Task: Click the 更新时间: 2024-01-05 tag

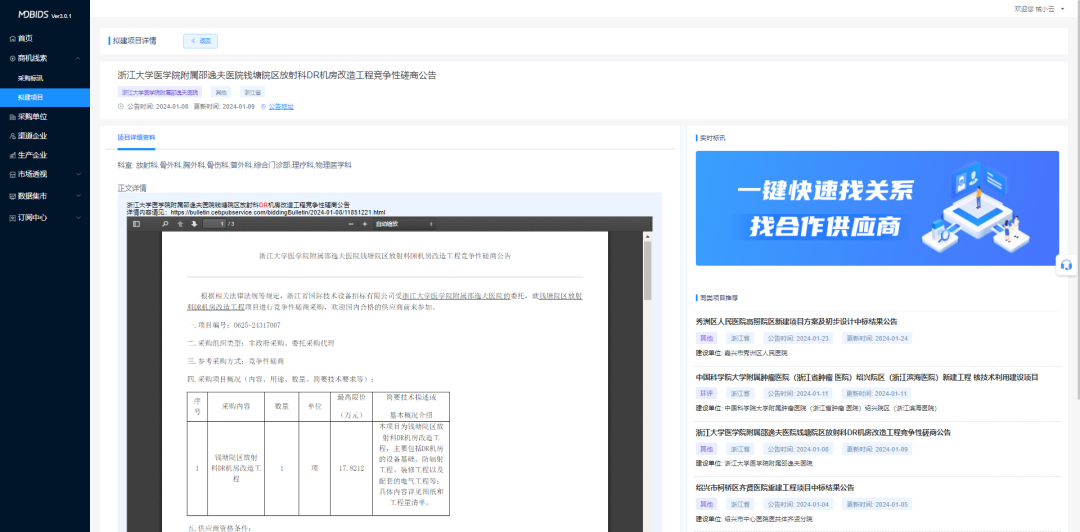Action: (878, 504)
